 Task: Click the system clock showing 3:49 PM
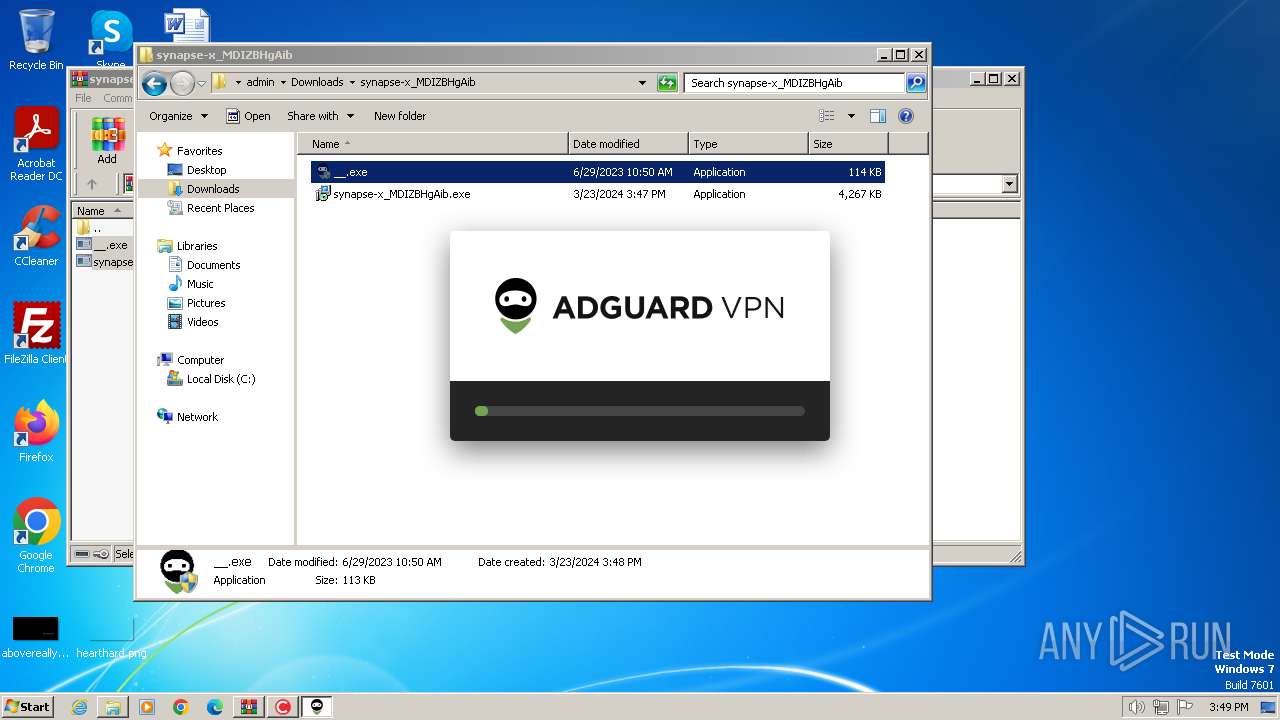tap(1229, 707)
